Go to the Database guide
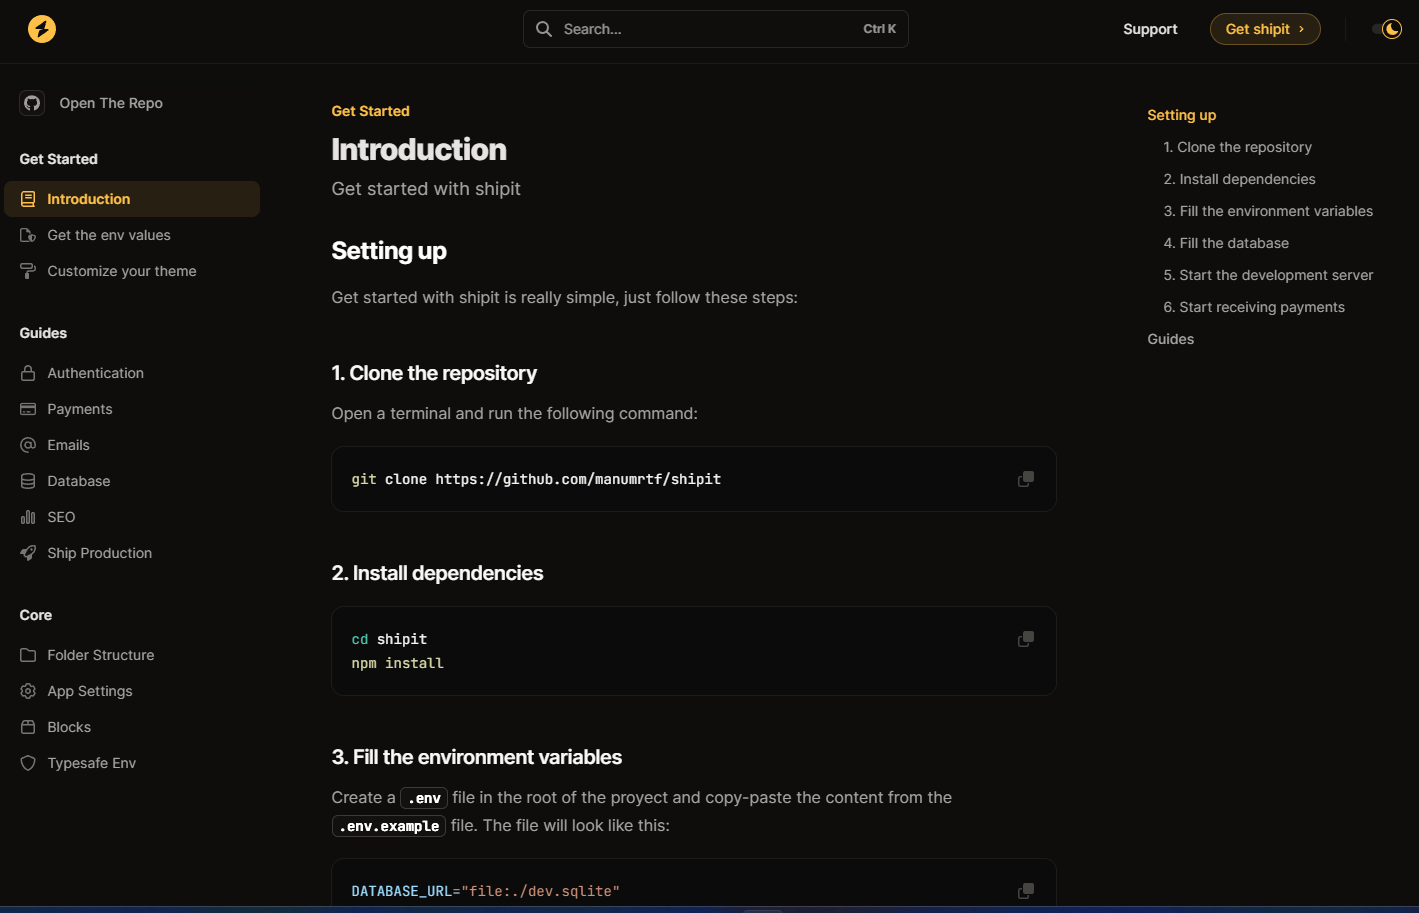 click(x=79, y=481)
